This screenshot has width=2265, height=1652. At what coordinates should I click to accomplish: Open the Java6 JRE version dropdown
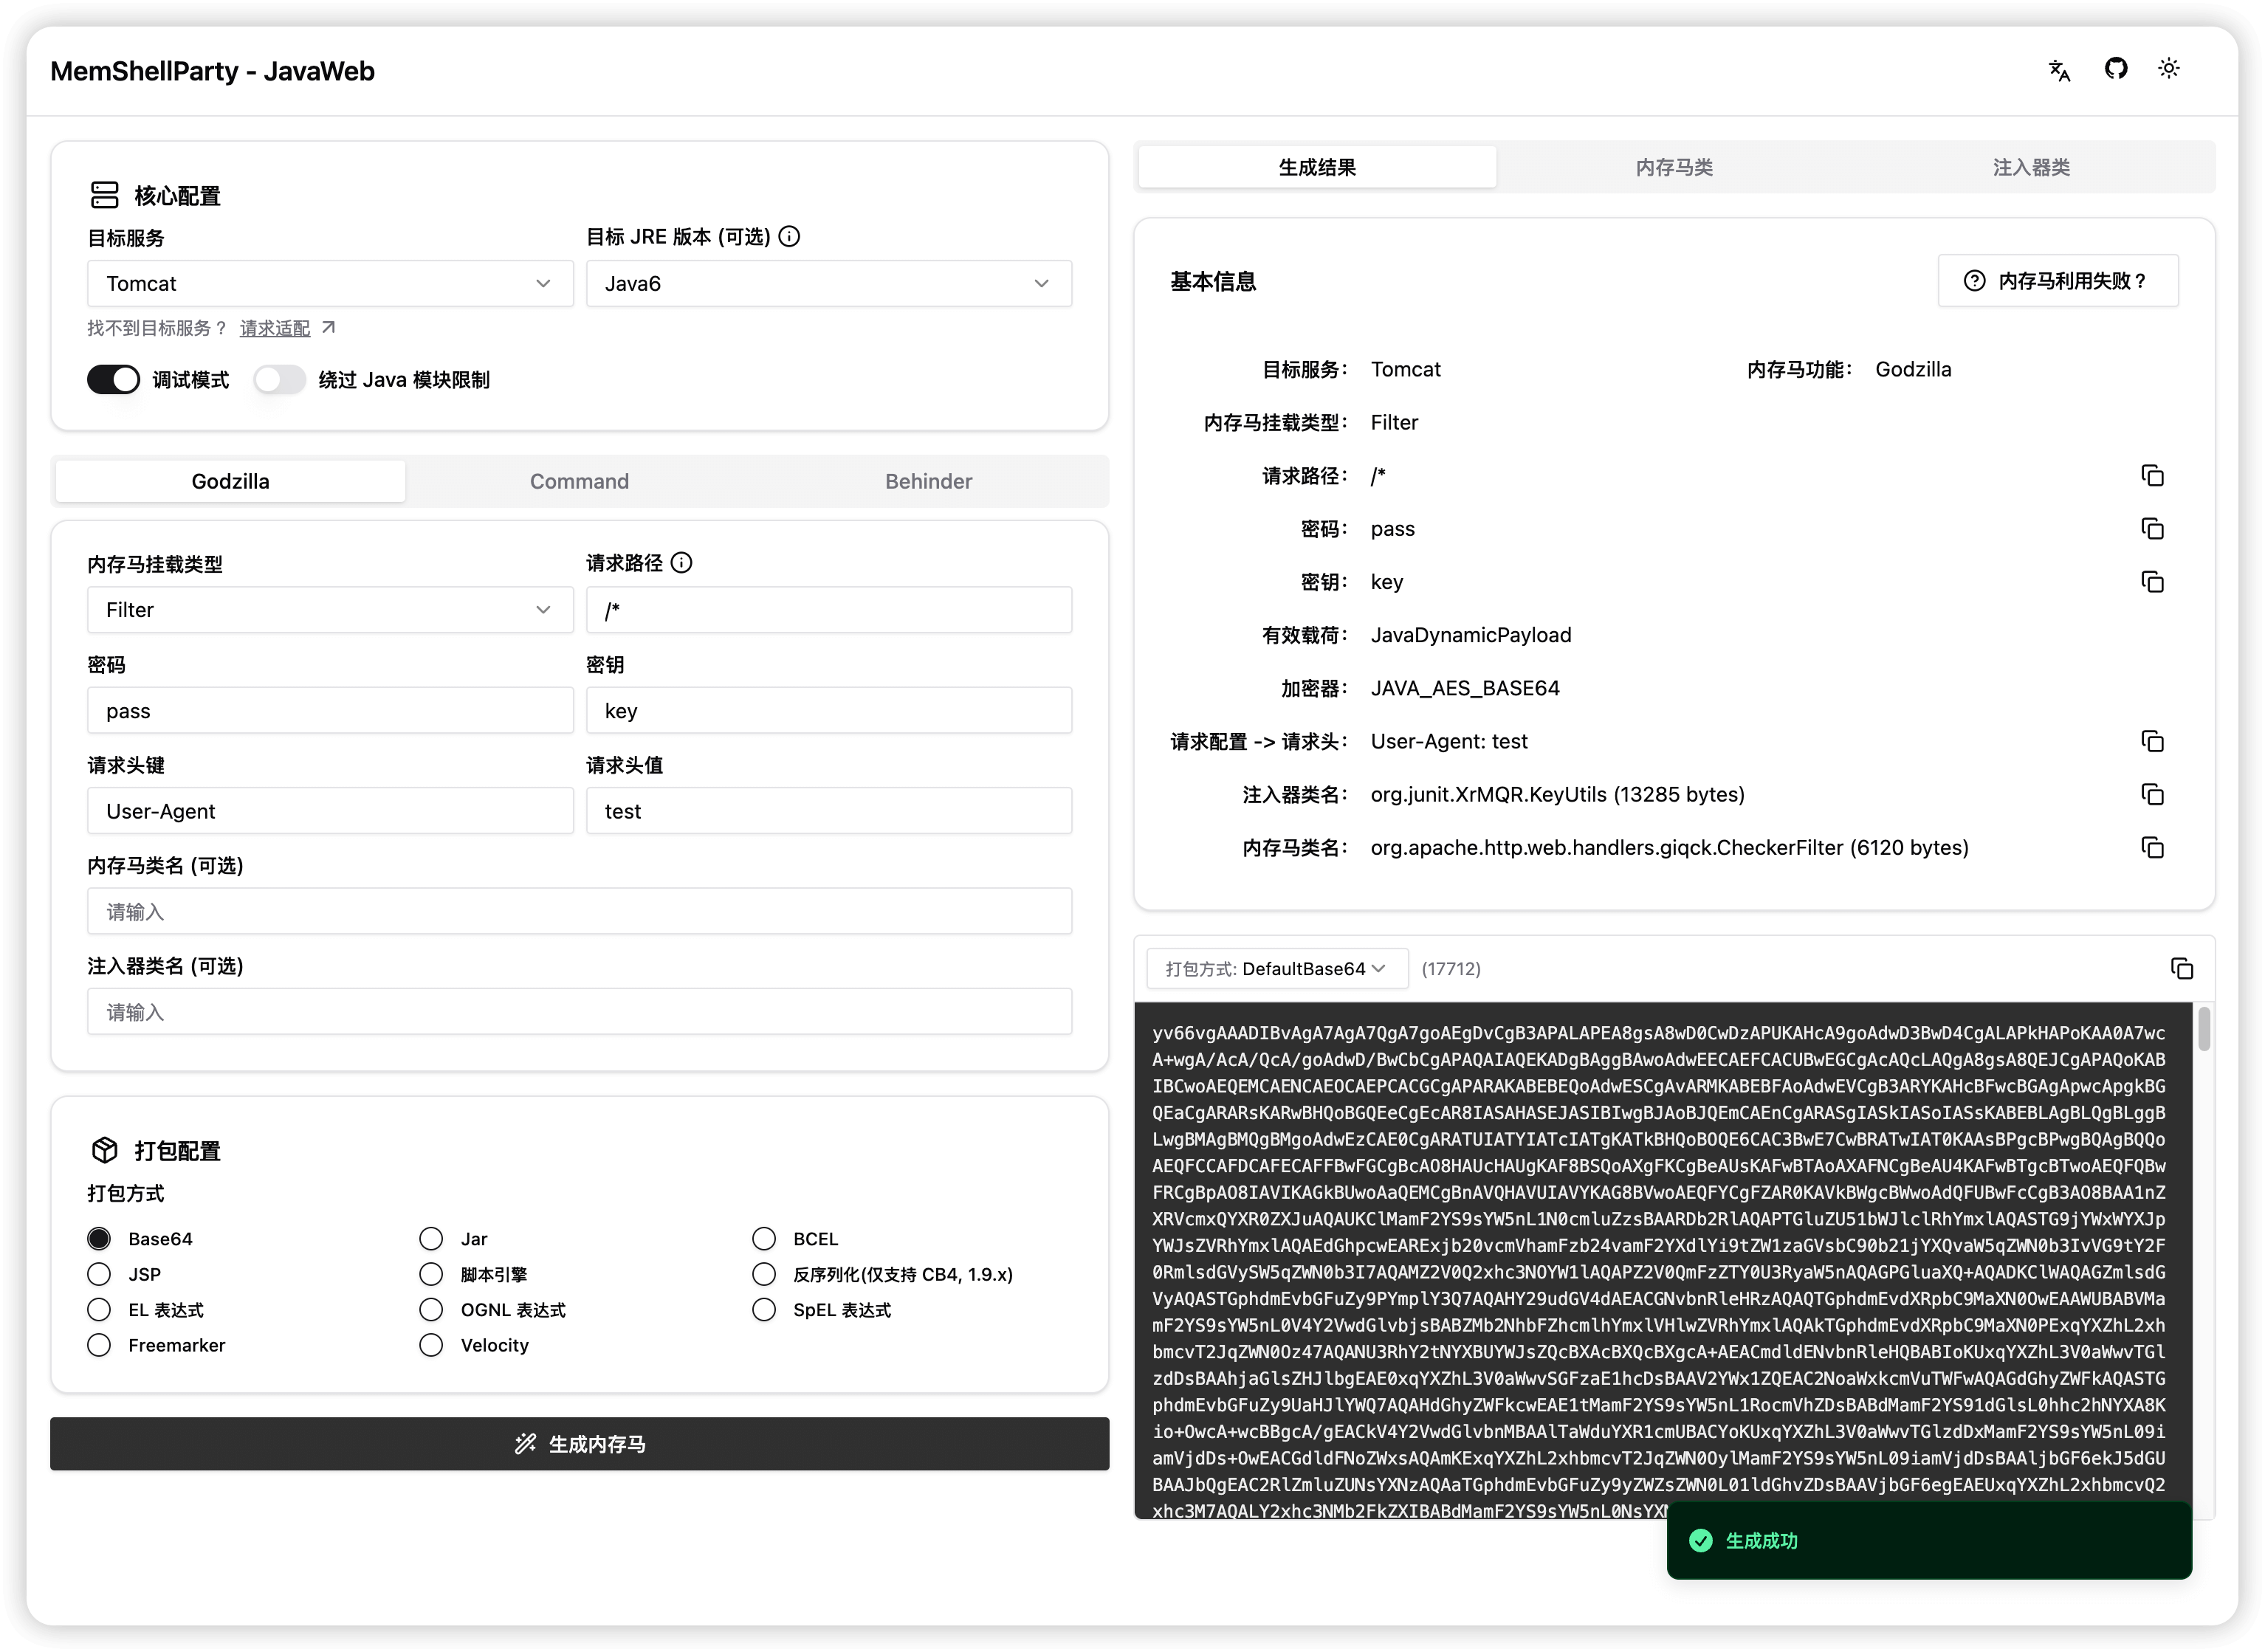tap(829, 284)
